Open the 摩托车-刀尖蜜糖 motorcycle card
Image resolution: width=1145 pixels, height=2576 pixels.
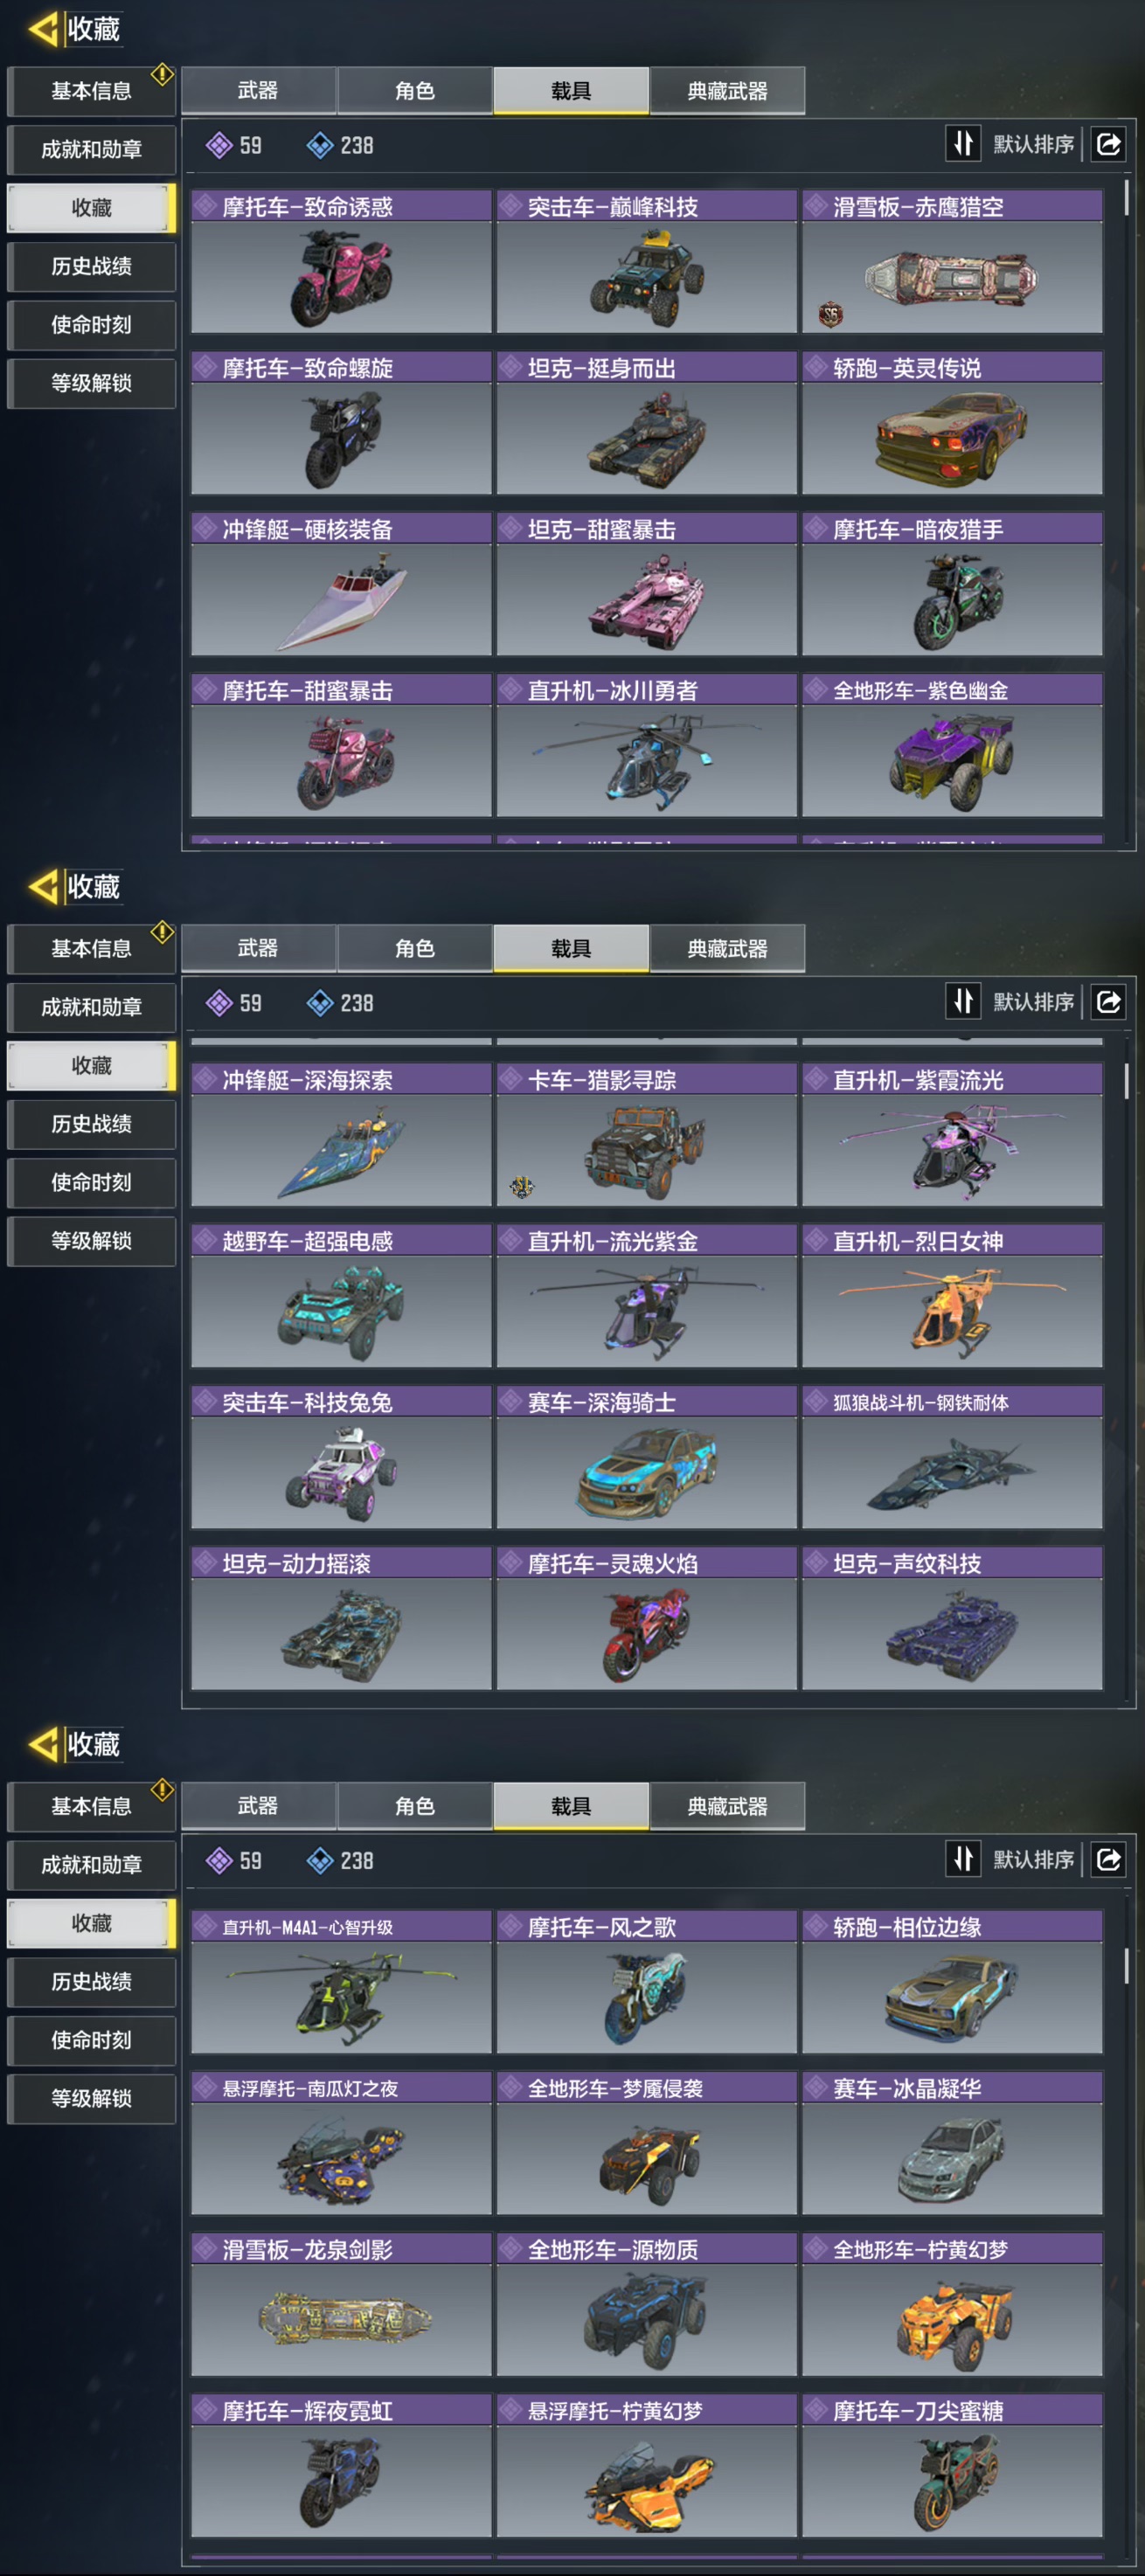952,2466
